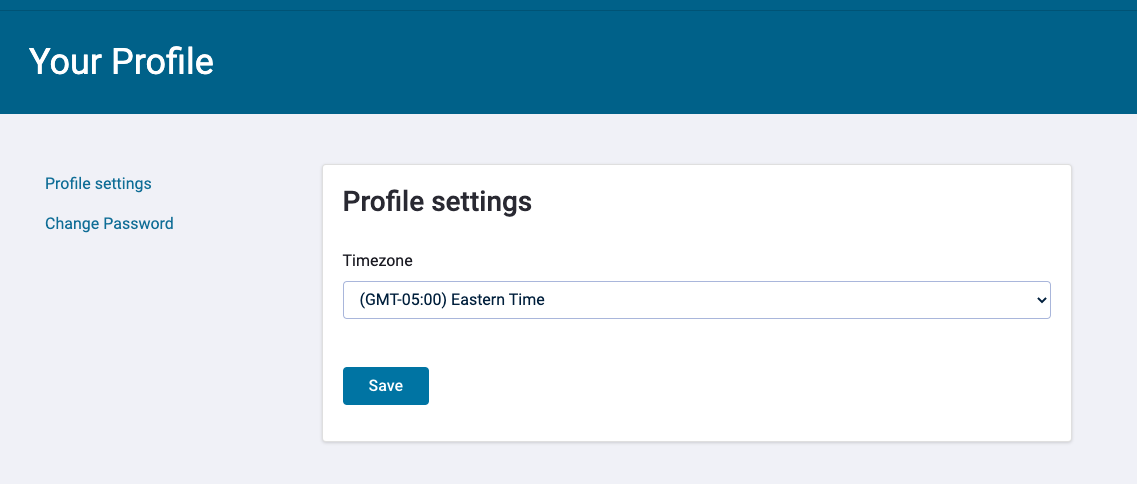Select the (GMT-05:00) Eastern Time value
Viewport: 1137px width, 484px height.
pyautogui.click(x=452, y=300)
